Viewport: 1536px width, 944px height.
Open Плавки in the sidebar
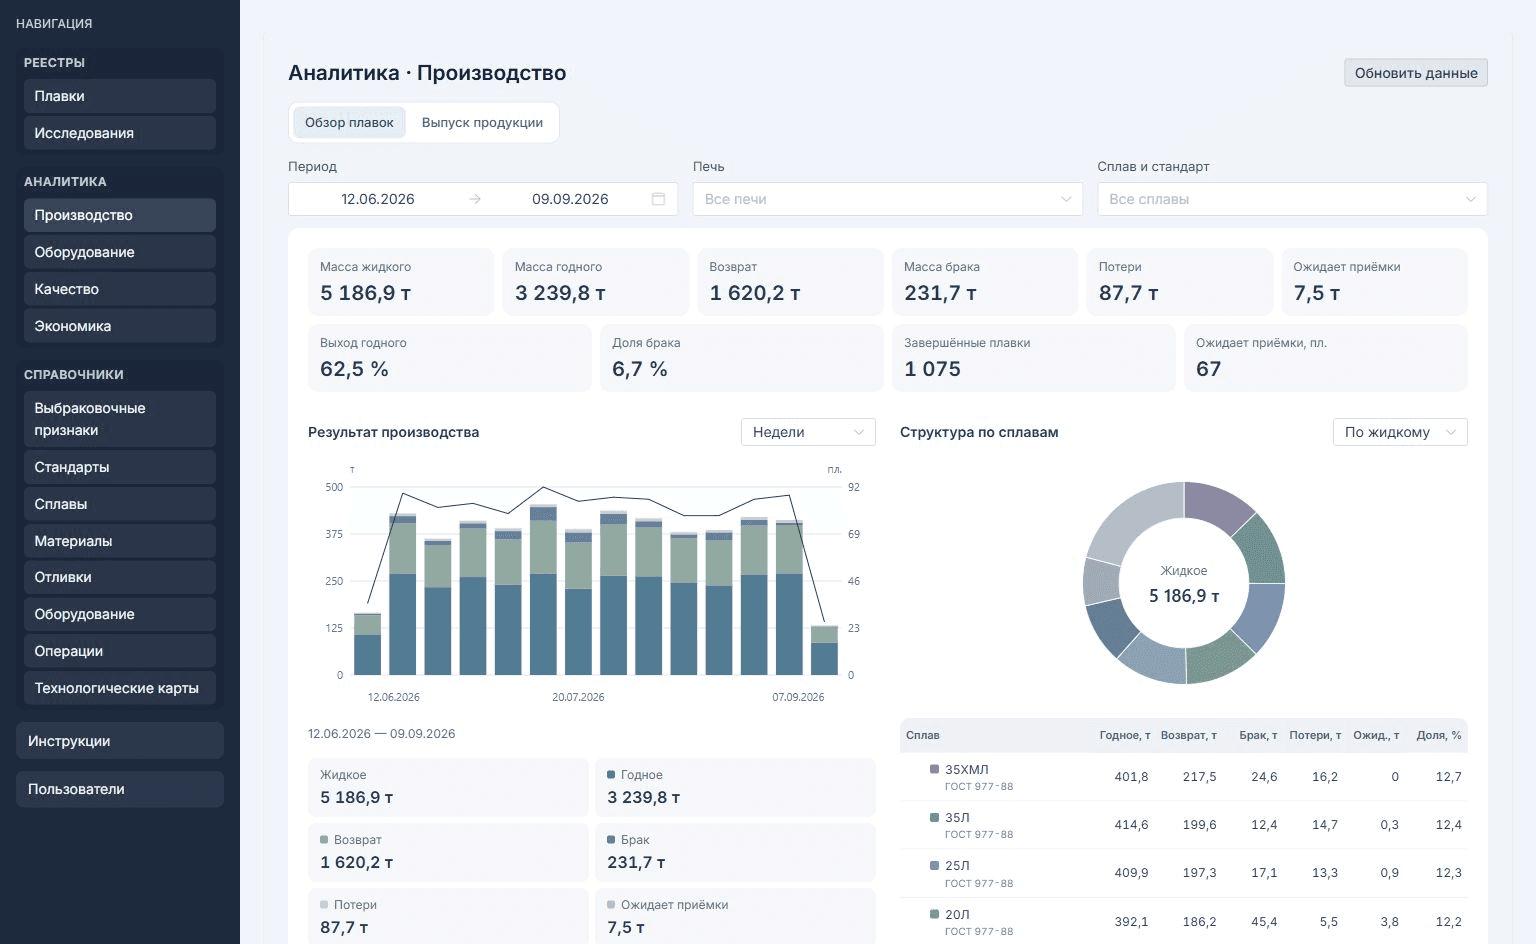(x=120, y=96)
